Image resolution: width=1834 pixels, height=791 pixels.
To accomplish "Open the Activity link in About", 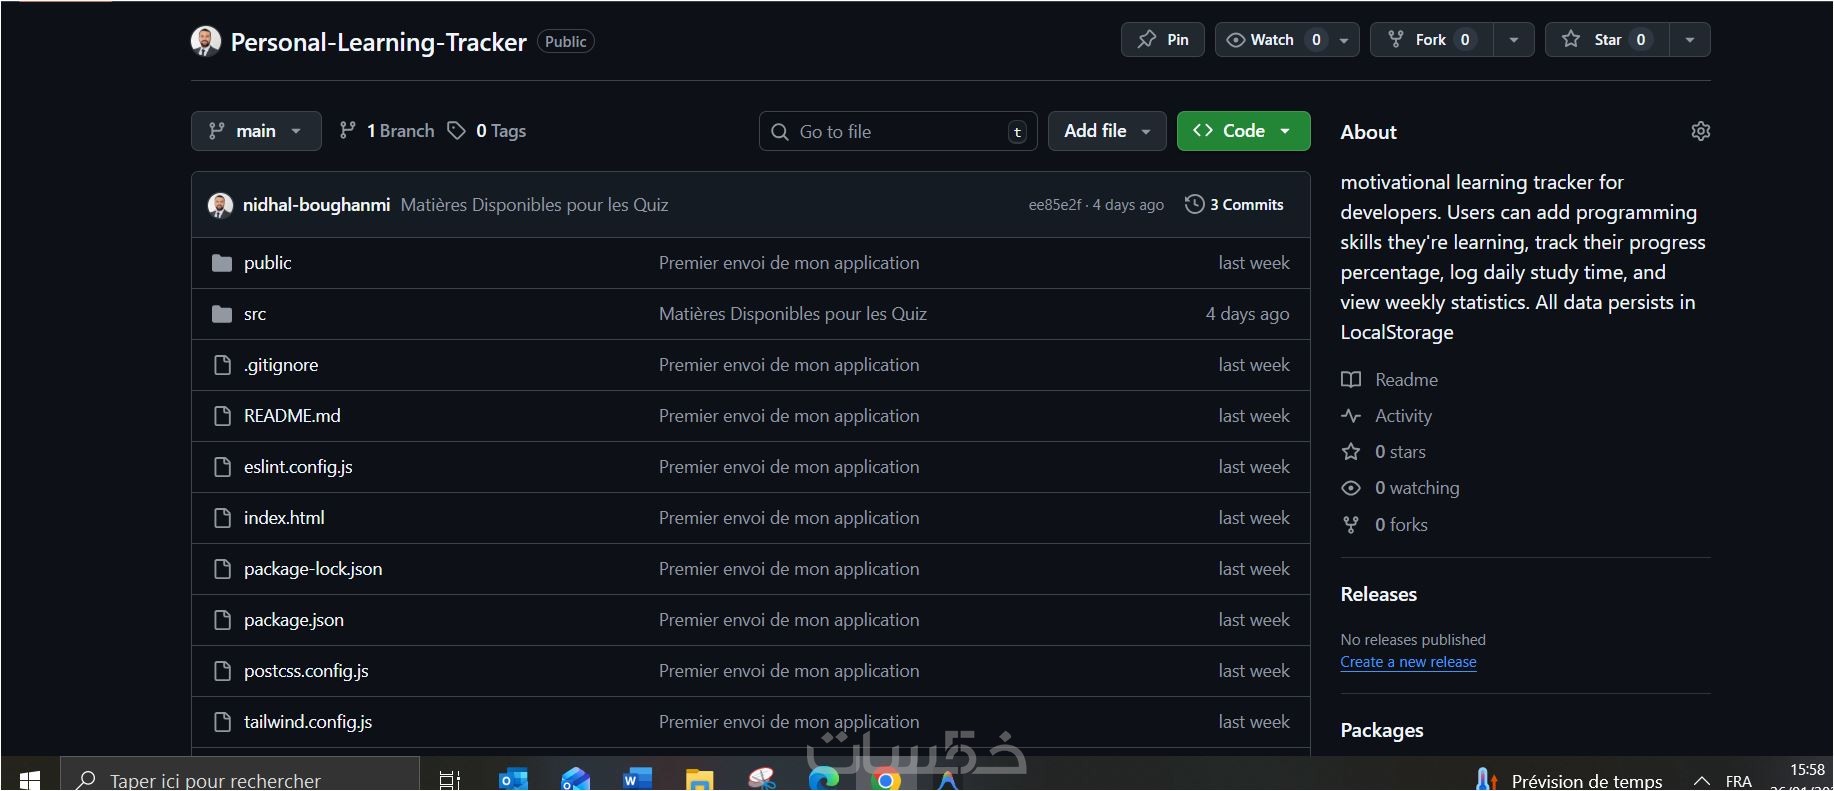I will (1387, 416).
